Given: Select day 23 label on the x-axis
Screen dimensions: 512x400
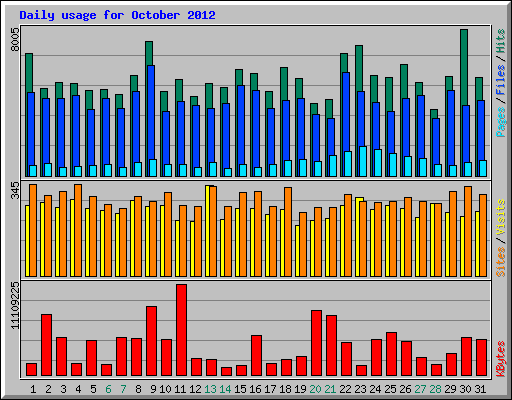Looking at the screenshot, I should click(360, 389).
